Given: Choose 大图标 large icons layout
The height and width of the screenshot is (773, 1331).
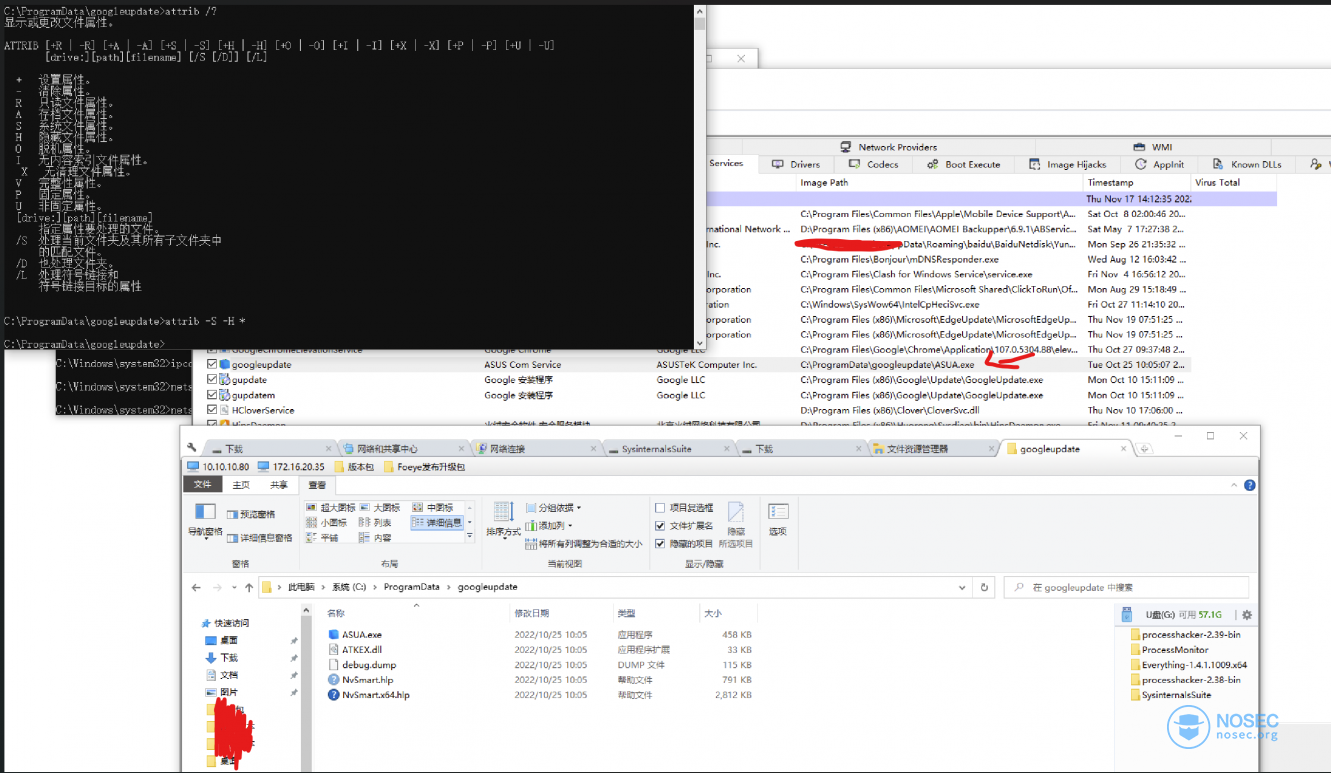Looking at the screenshot, I should pyautogui.click(x=380, y=508).
